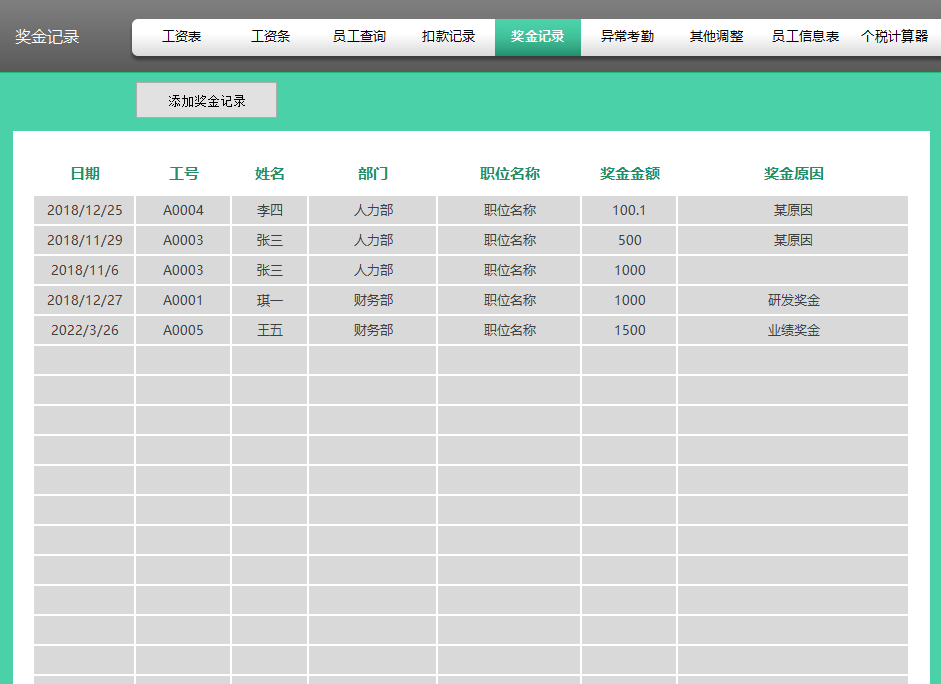Screen dimensions: 941x684
Task: Click the 研发奖金 reason cell
Action: pyautogui.click(x=790, y=300)
